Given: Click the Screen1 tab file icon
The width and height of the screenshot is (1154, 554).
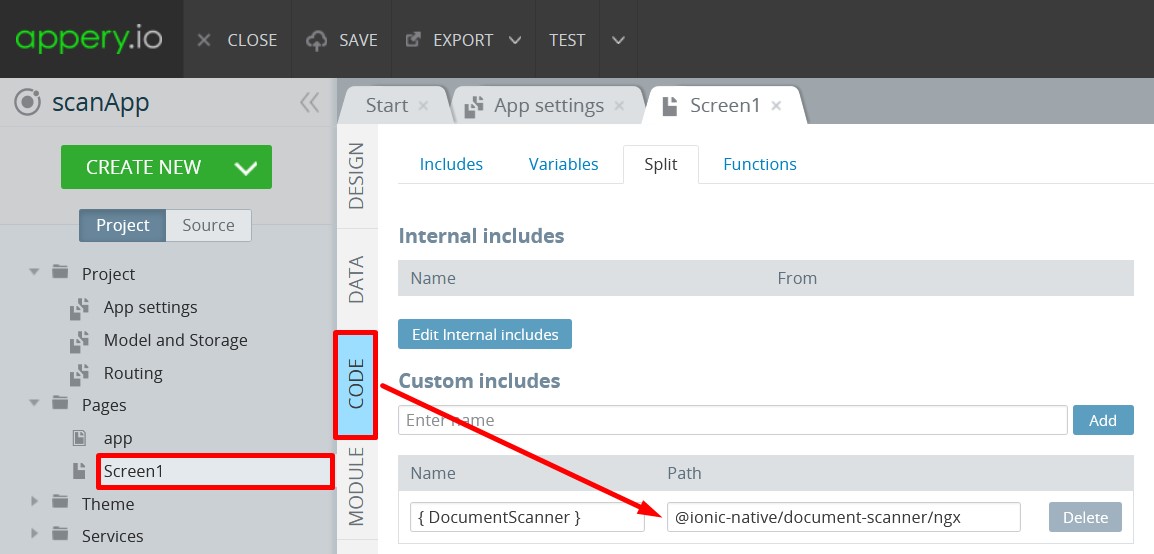Looking at the screenshot, I should tap(670, 106).
